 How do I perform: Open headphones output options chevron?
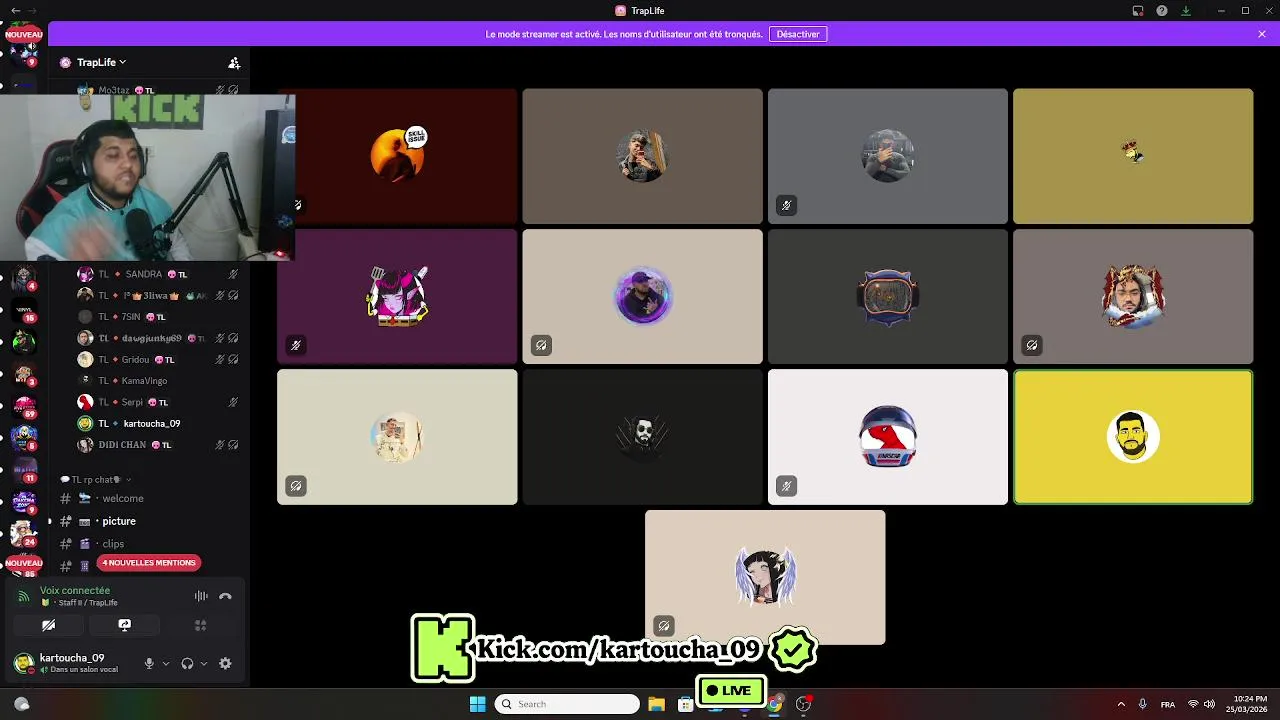(x=204, y=663)
